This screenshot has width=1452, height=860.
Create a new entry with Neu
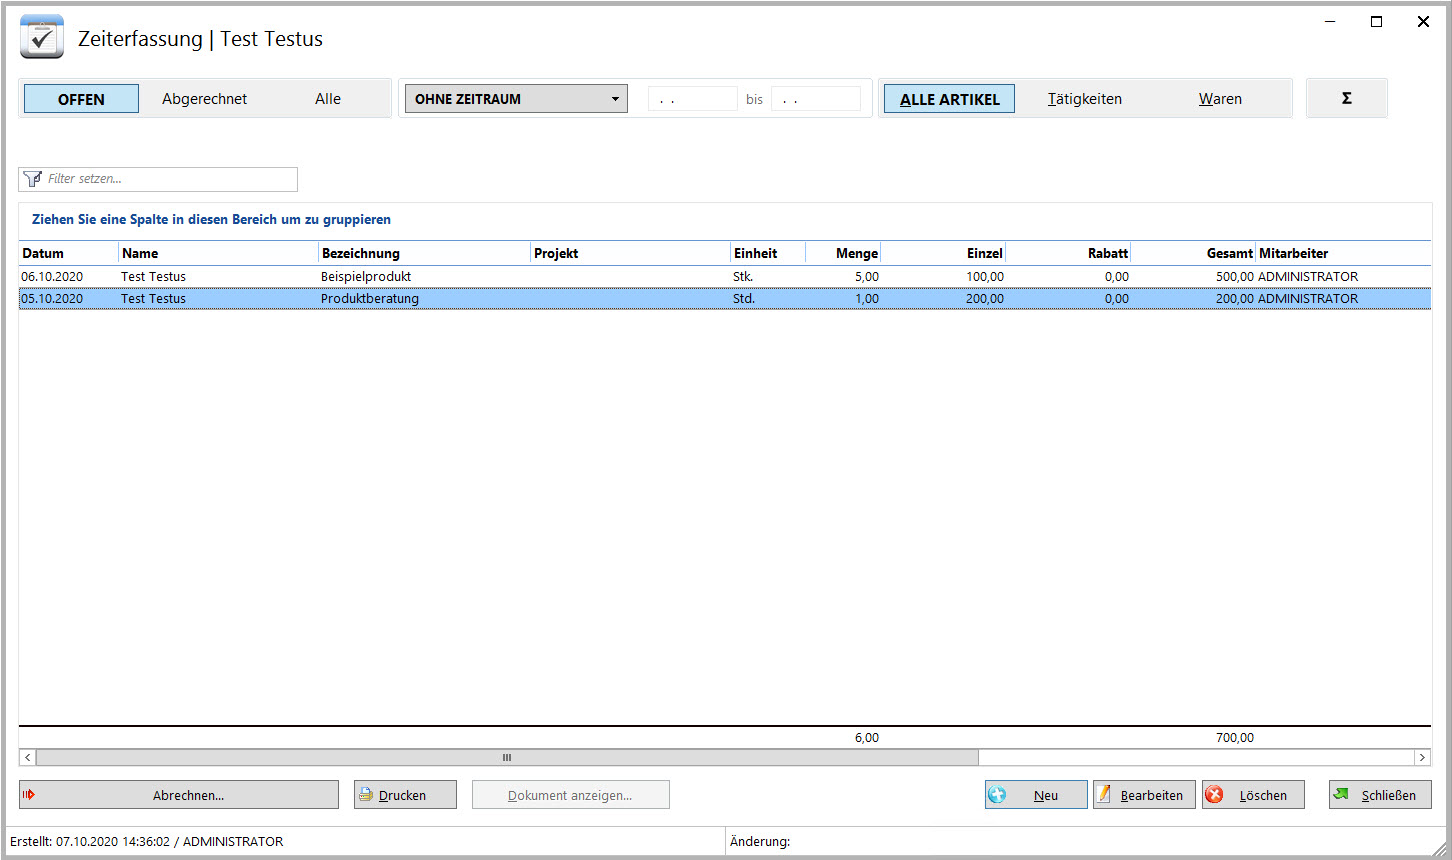[x=1036, y=795]
